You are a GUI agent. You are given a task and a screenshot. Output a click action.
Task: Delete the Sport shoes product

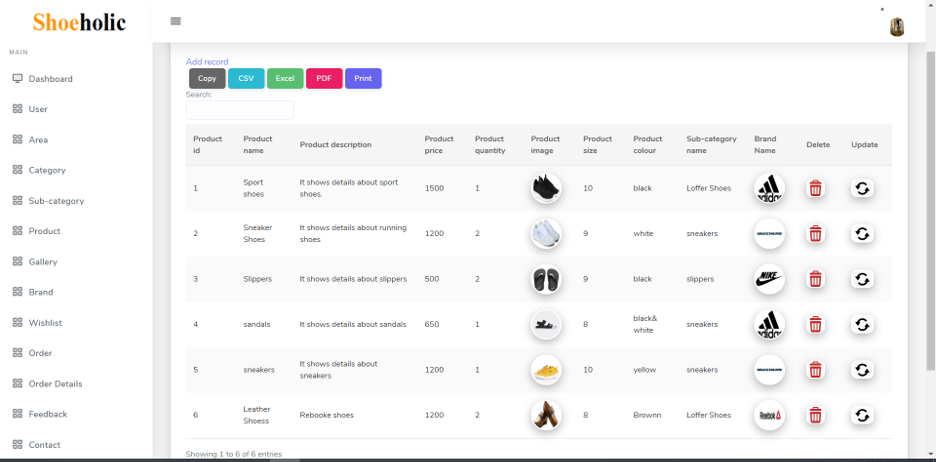click(x=815, y=189)
